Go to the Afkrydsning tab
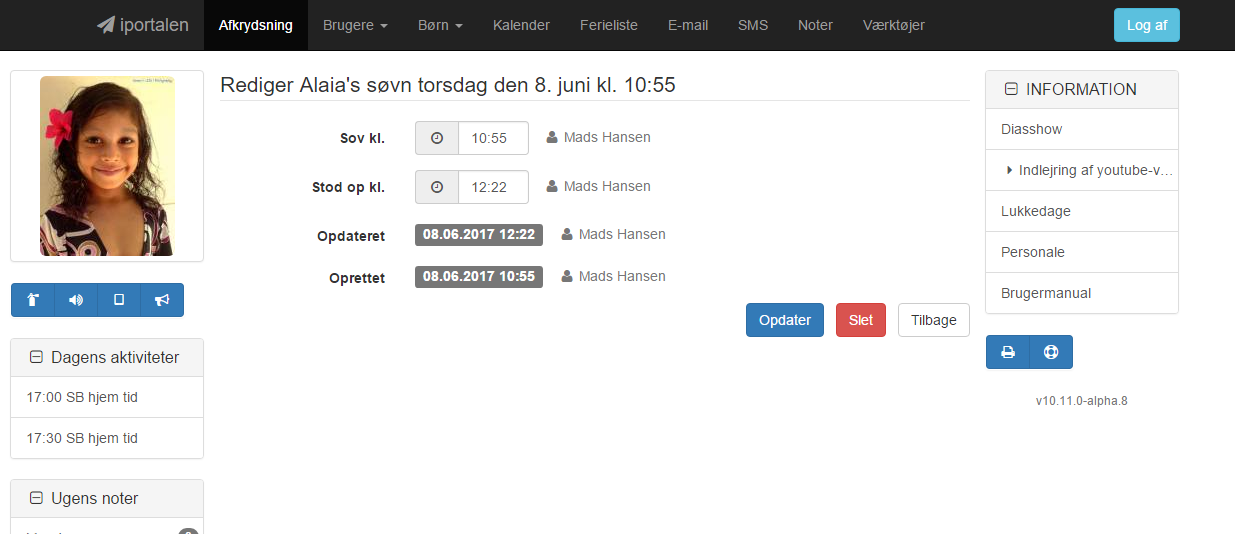 256,25
